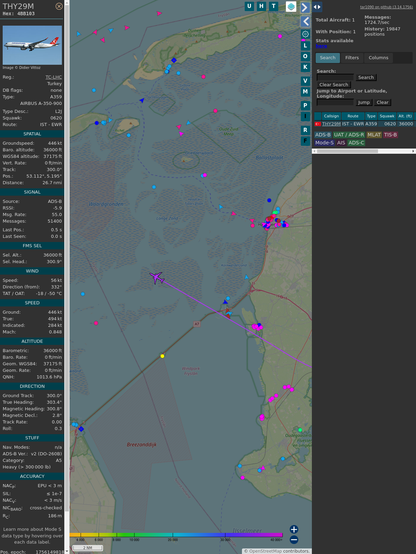Switch to the Columns tab
416x554 pixels.
(378, 58)
